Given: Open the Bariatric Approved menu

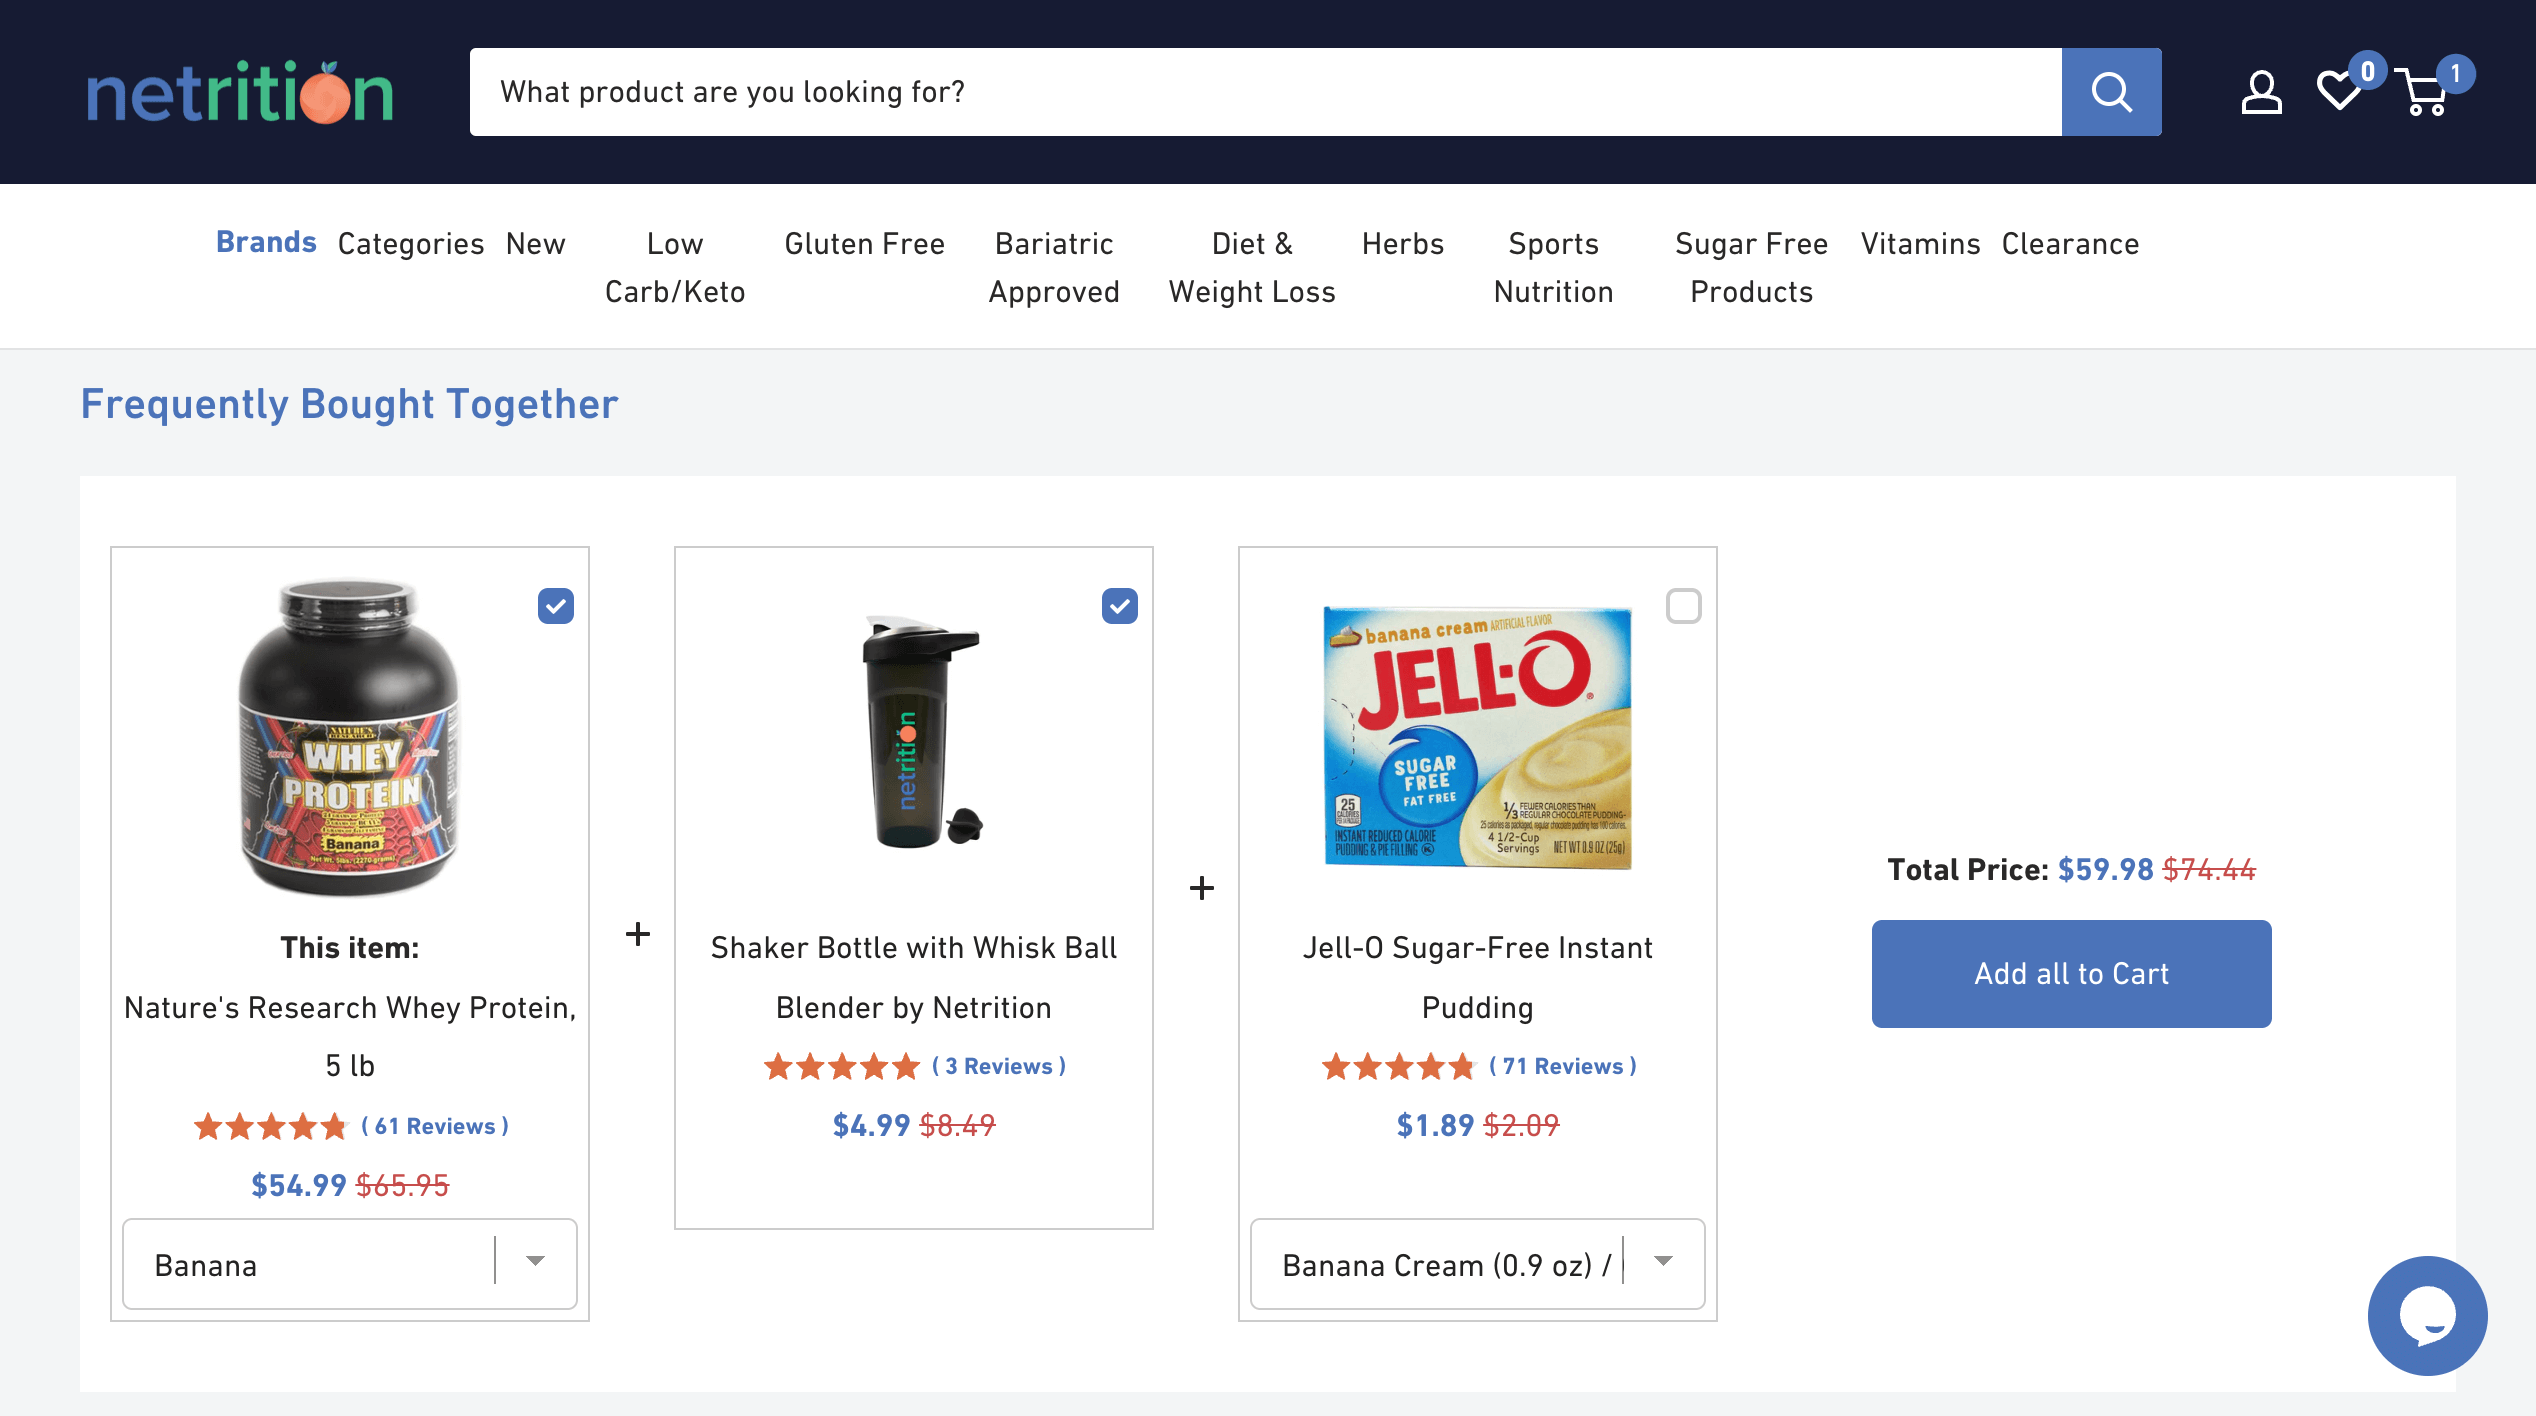Looking at the screenshot, I should click(1054, 268).
